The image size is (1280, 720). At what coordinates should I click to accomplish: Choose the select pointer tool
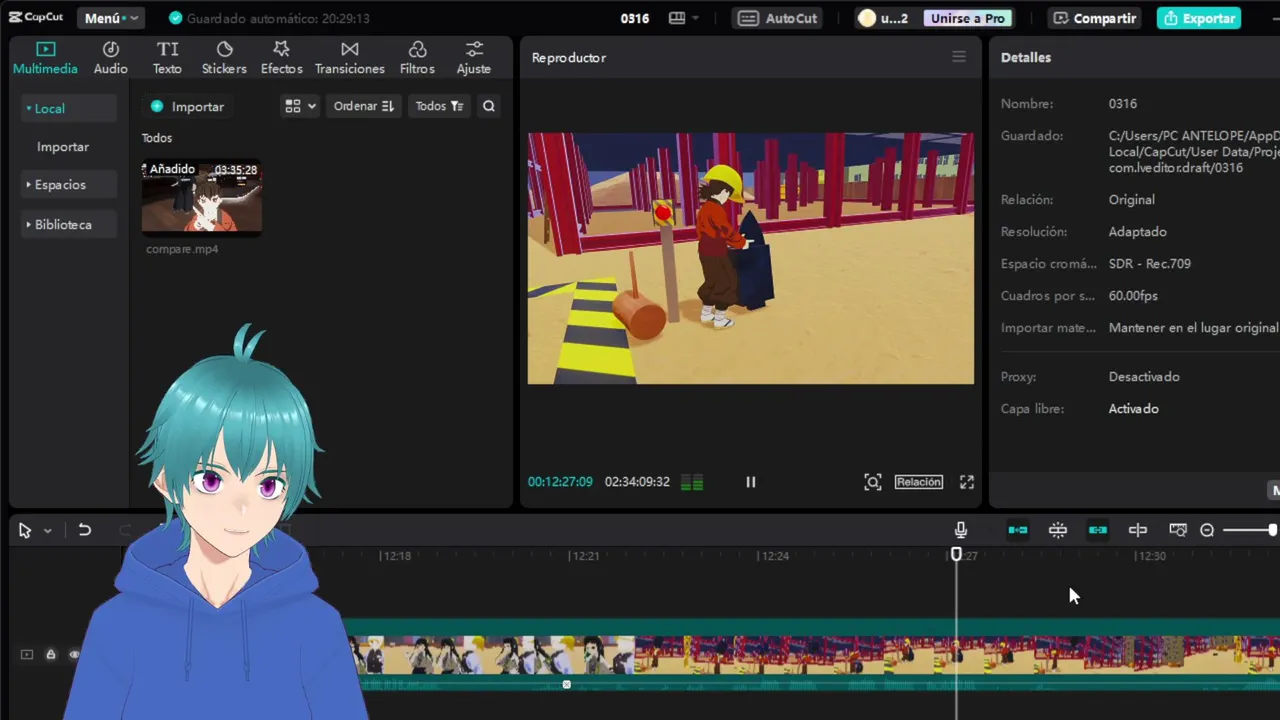[x=25, y=531]
